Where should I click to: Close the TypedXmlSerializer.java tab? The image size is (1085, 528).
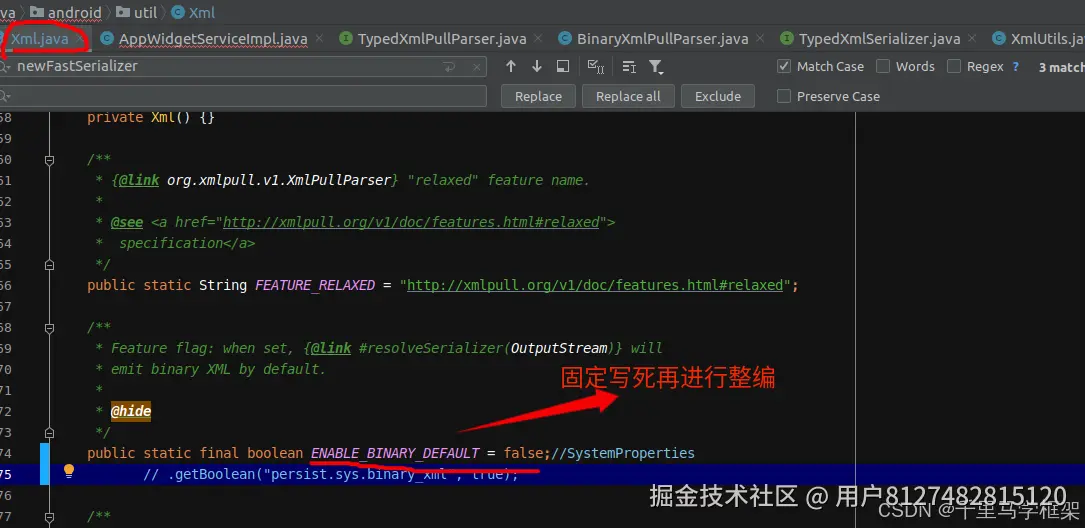(972, 39)
